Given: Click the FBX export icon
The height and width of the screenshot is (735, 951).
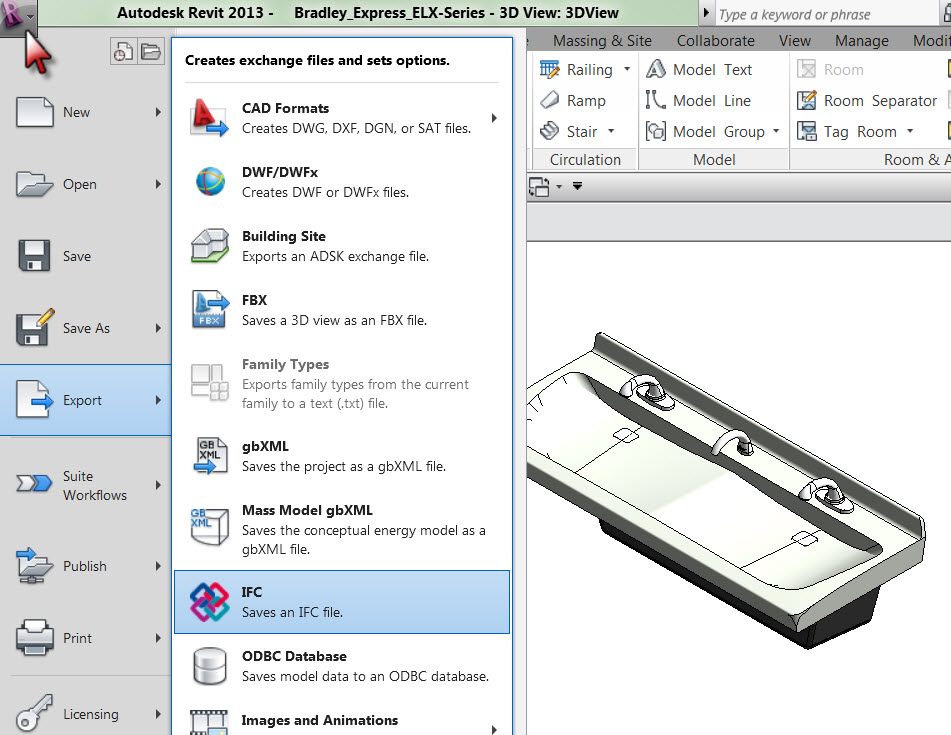Looking at the screenshot, I should click(x=210, y=309).
